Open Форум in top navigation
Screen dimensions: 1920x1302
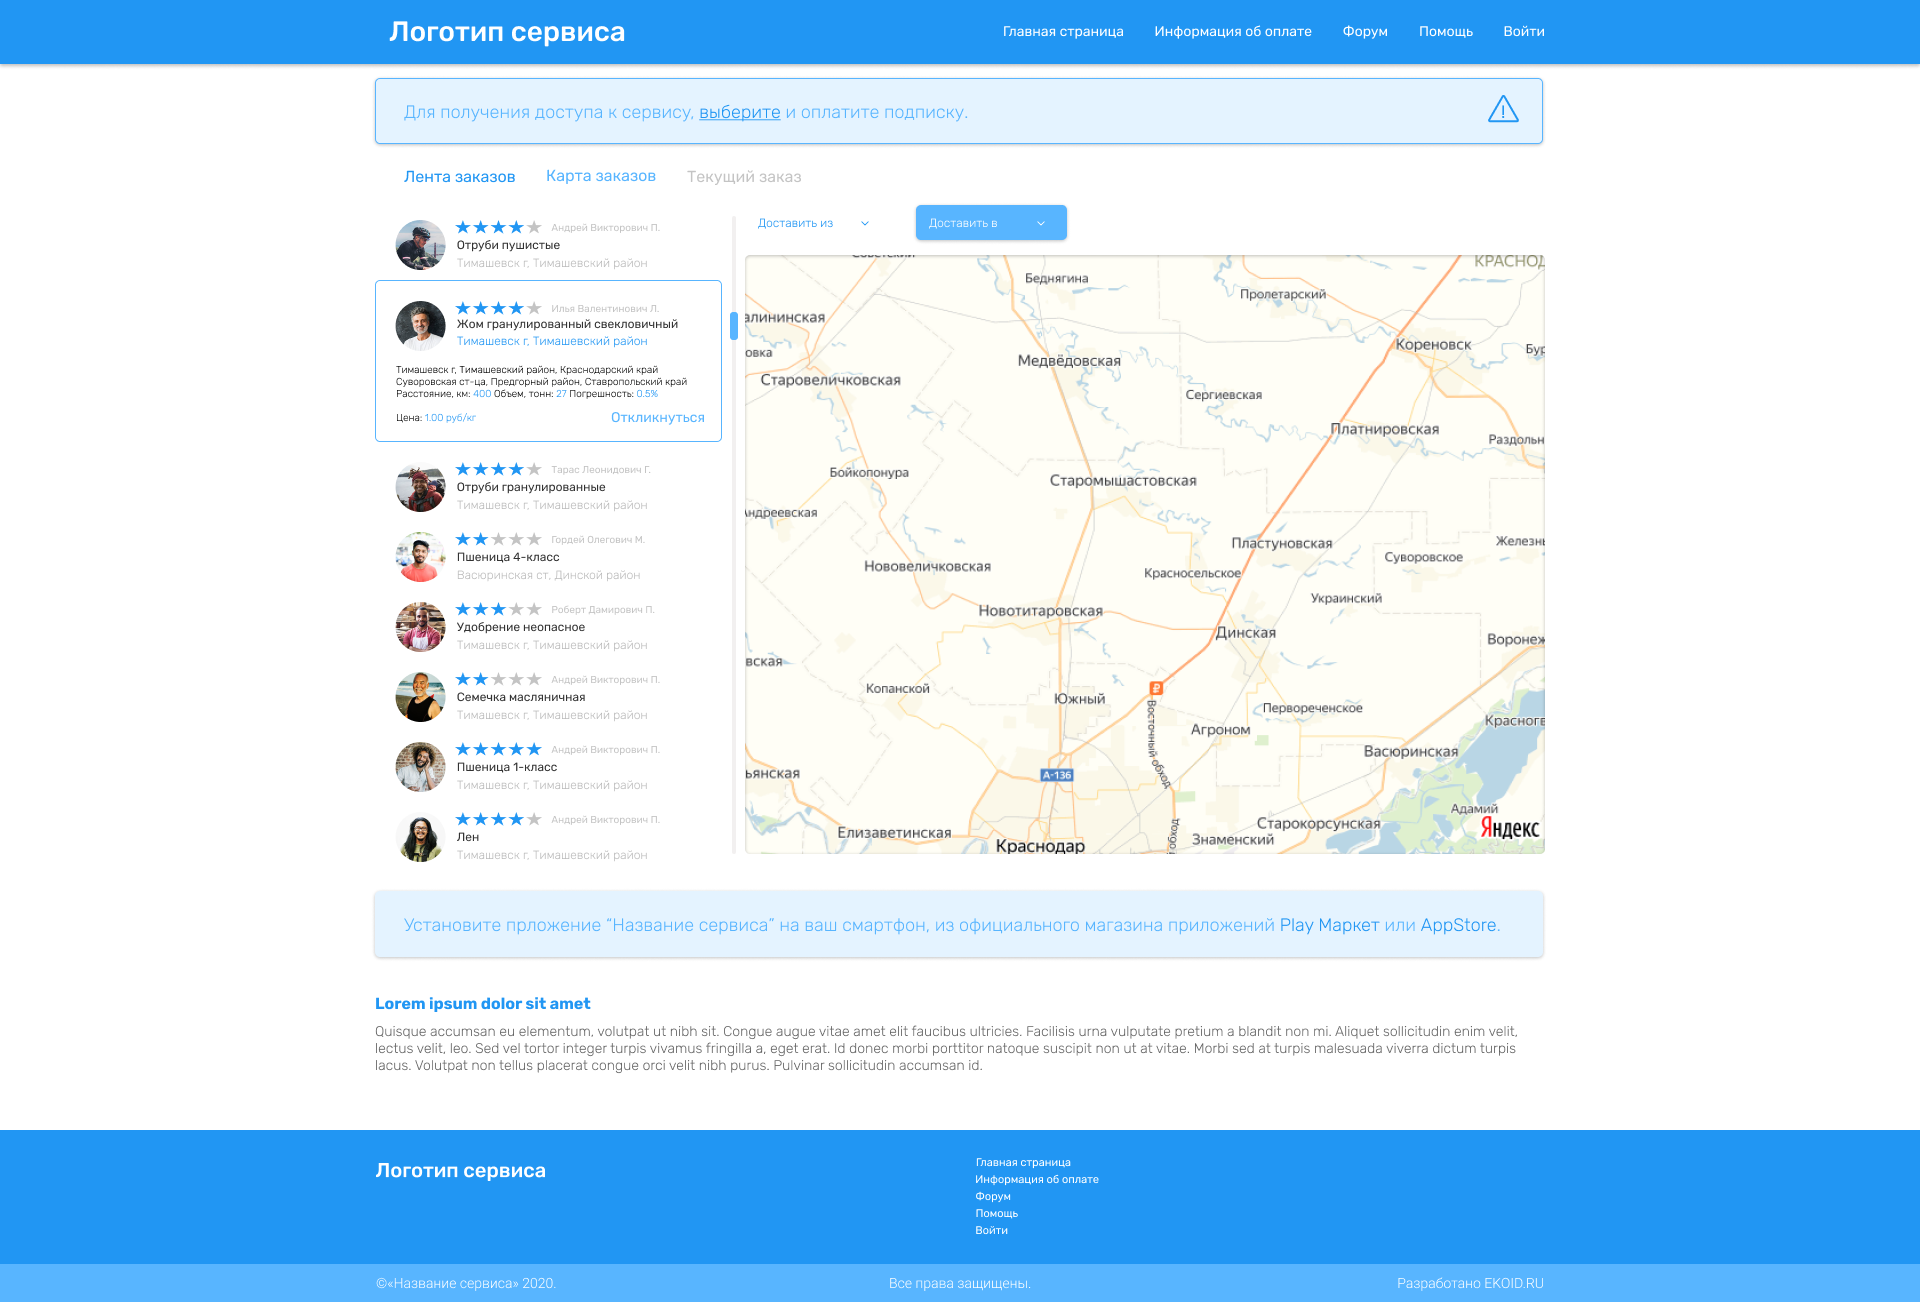(x=1365, y=32)
